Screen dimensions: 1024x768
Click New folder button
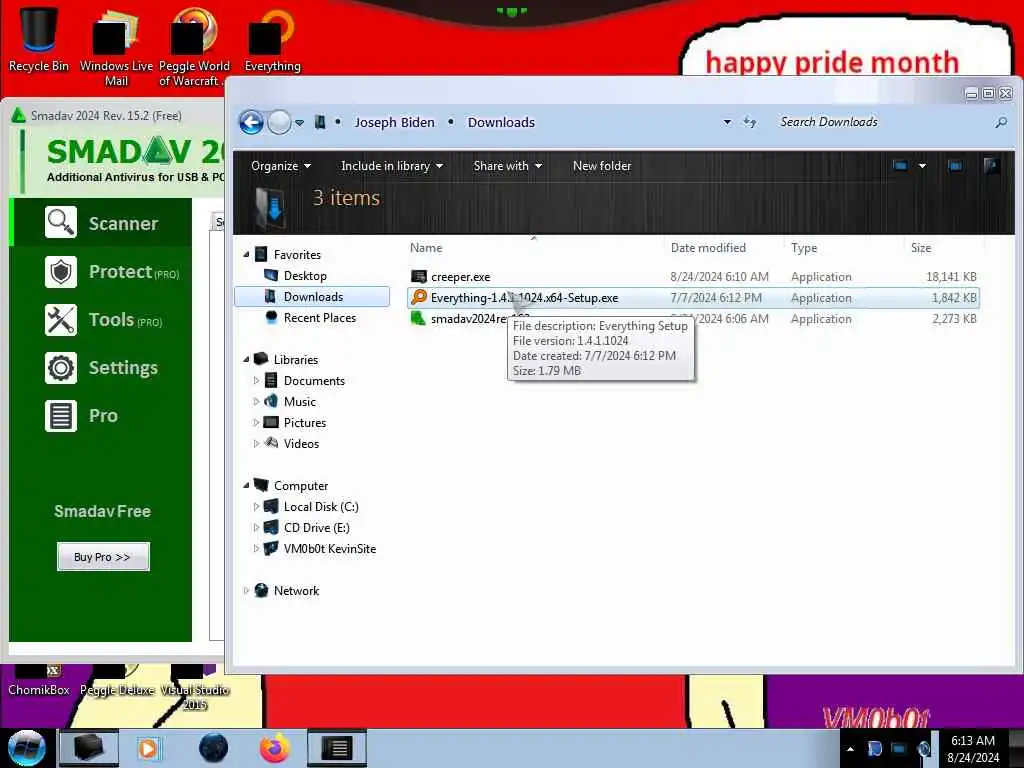(x=601, y=166)
